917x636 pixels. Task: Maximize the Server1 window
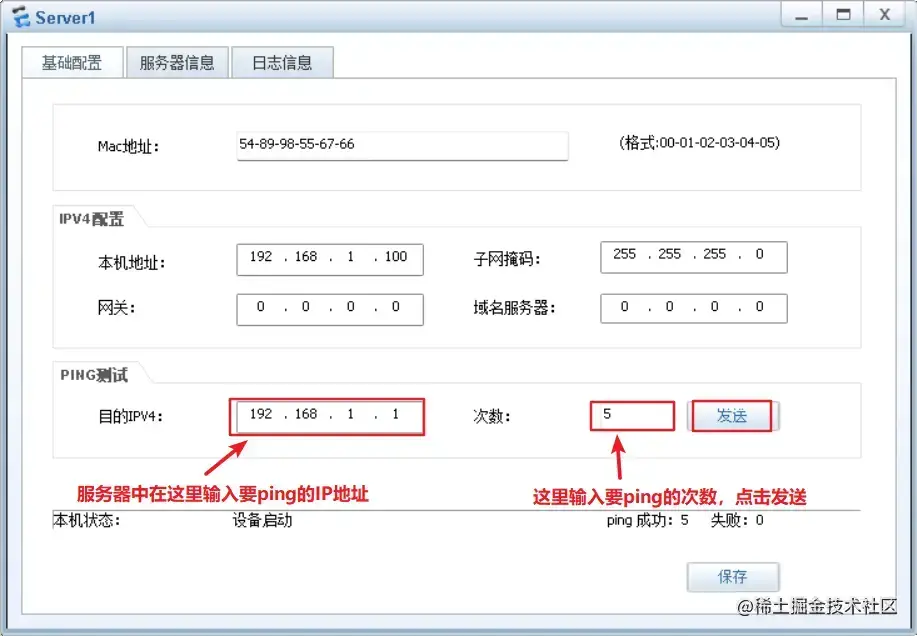coord(843,15)
